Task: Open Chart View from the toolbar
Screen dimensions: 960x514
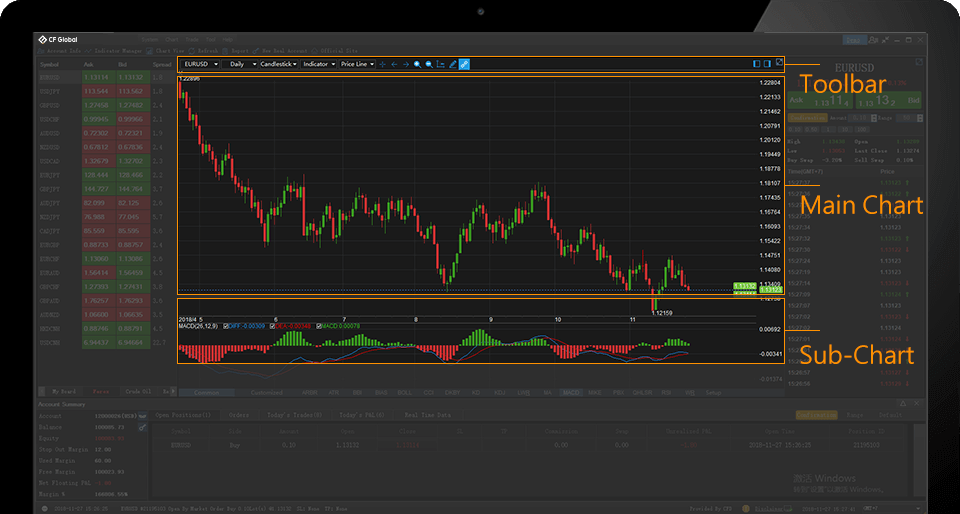Action: pos(165,51)
